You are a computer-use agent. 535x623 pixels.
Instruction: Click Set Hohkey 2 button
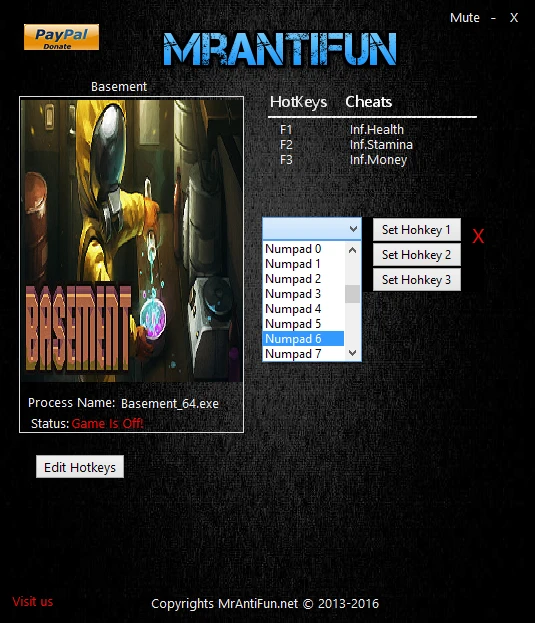pos(417,255)
